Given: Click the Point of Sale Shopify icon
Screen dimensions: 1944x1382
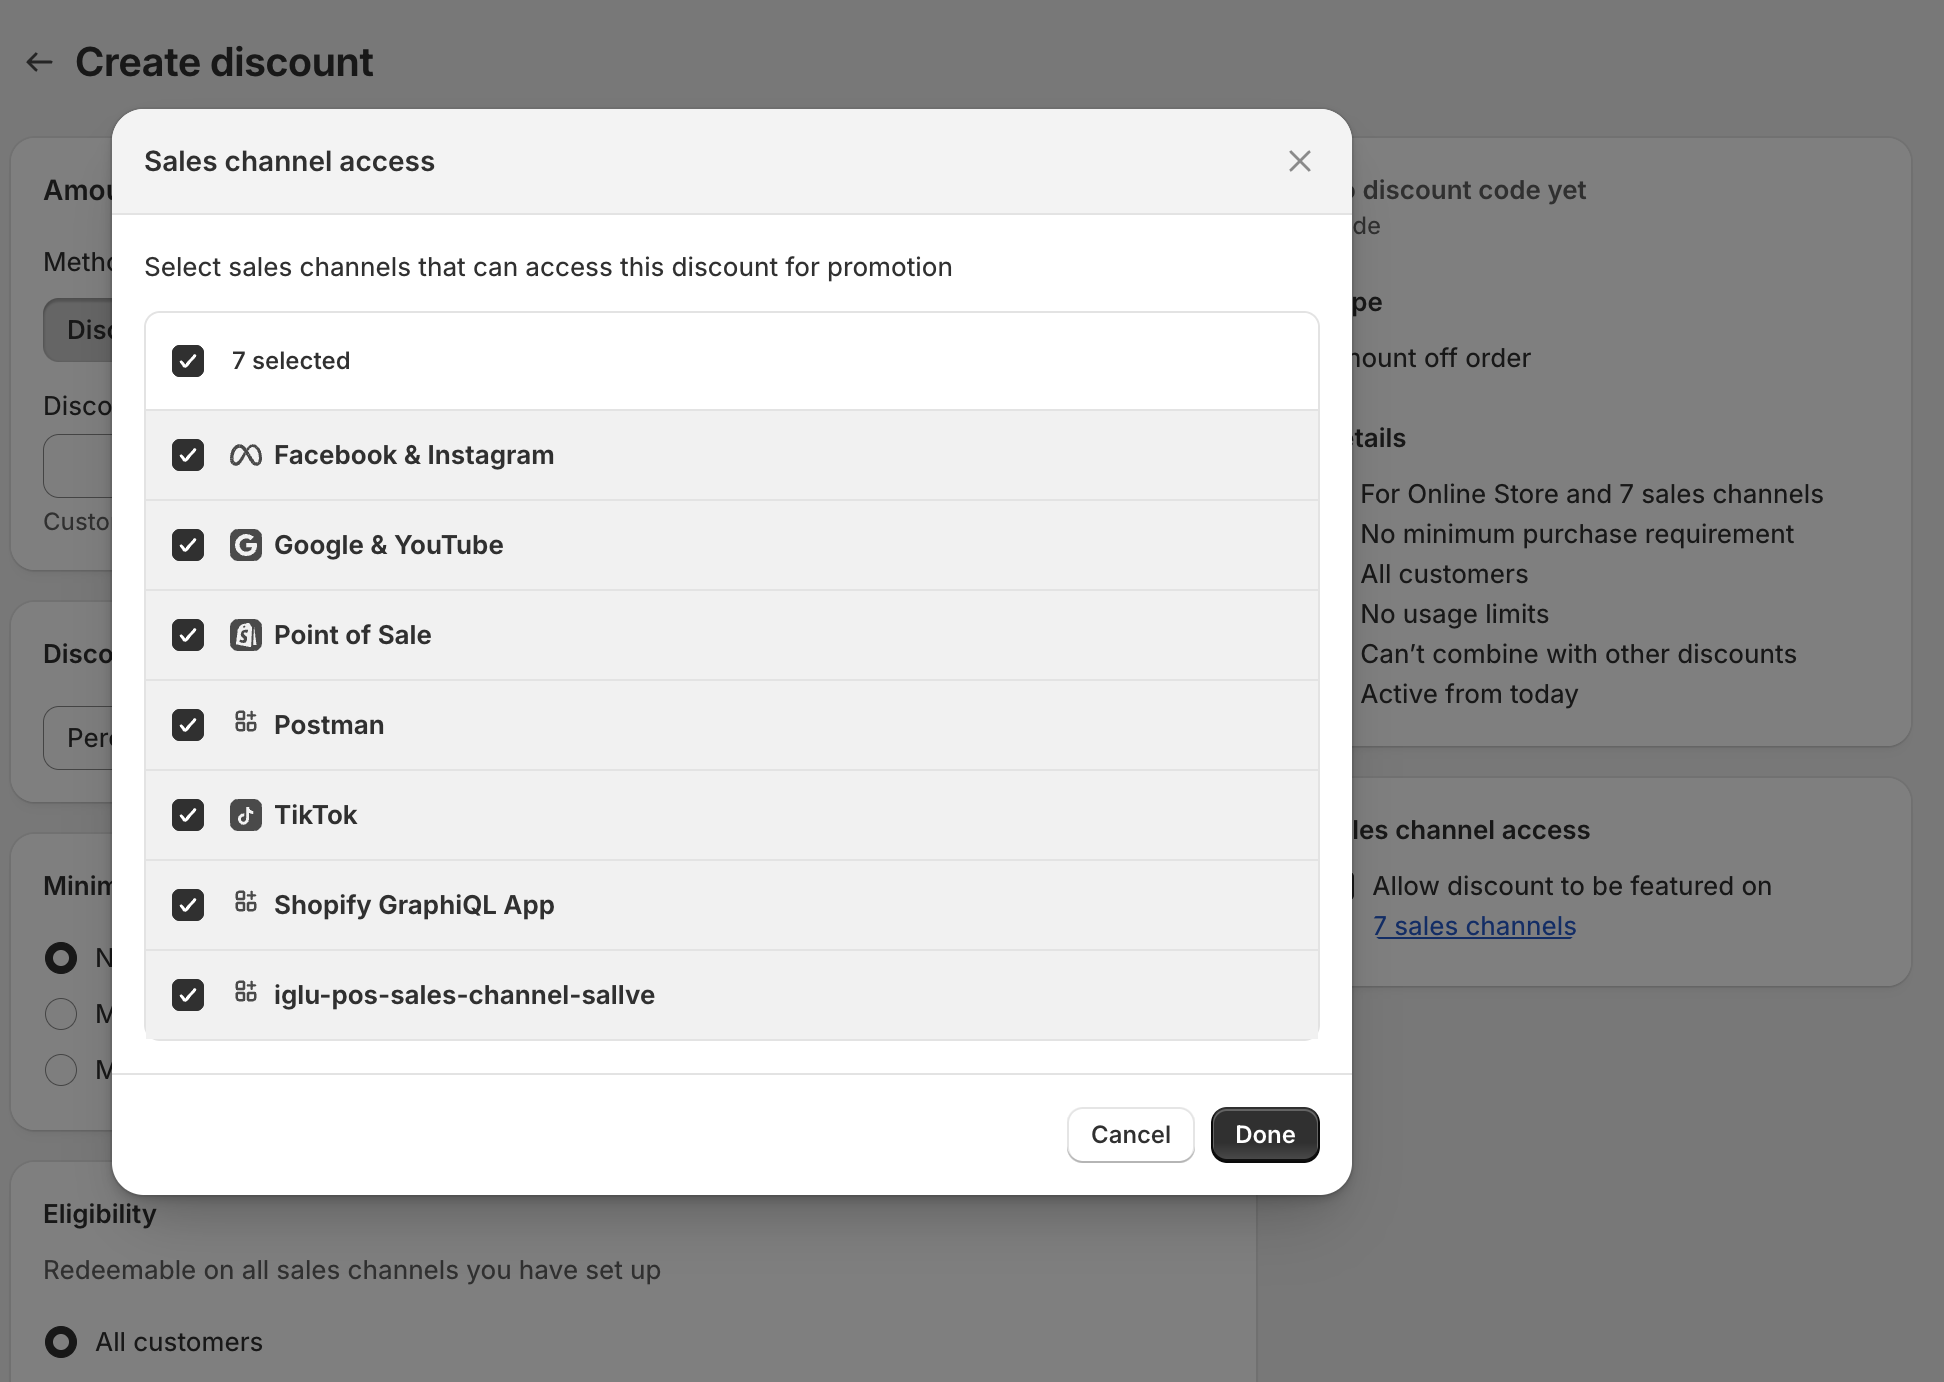Looking at the screenshot, I should [x=246, y=635].
